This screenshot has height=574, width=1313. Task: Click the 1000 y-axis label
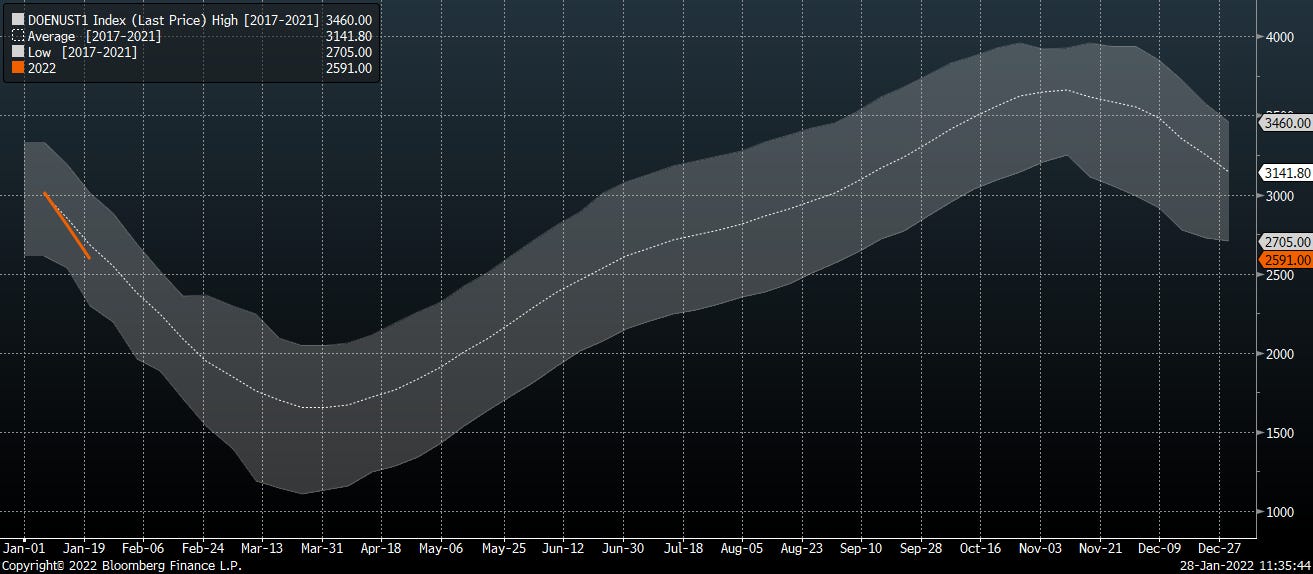(x=1282, y=512)
